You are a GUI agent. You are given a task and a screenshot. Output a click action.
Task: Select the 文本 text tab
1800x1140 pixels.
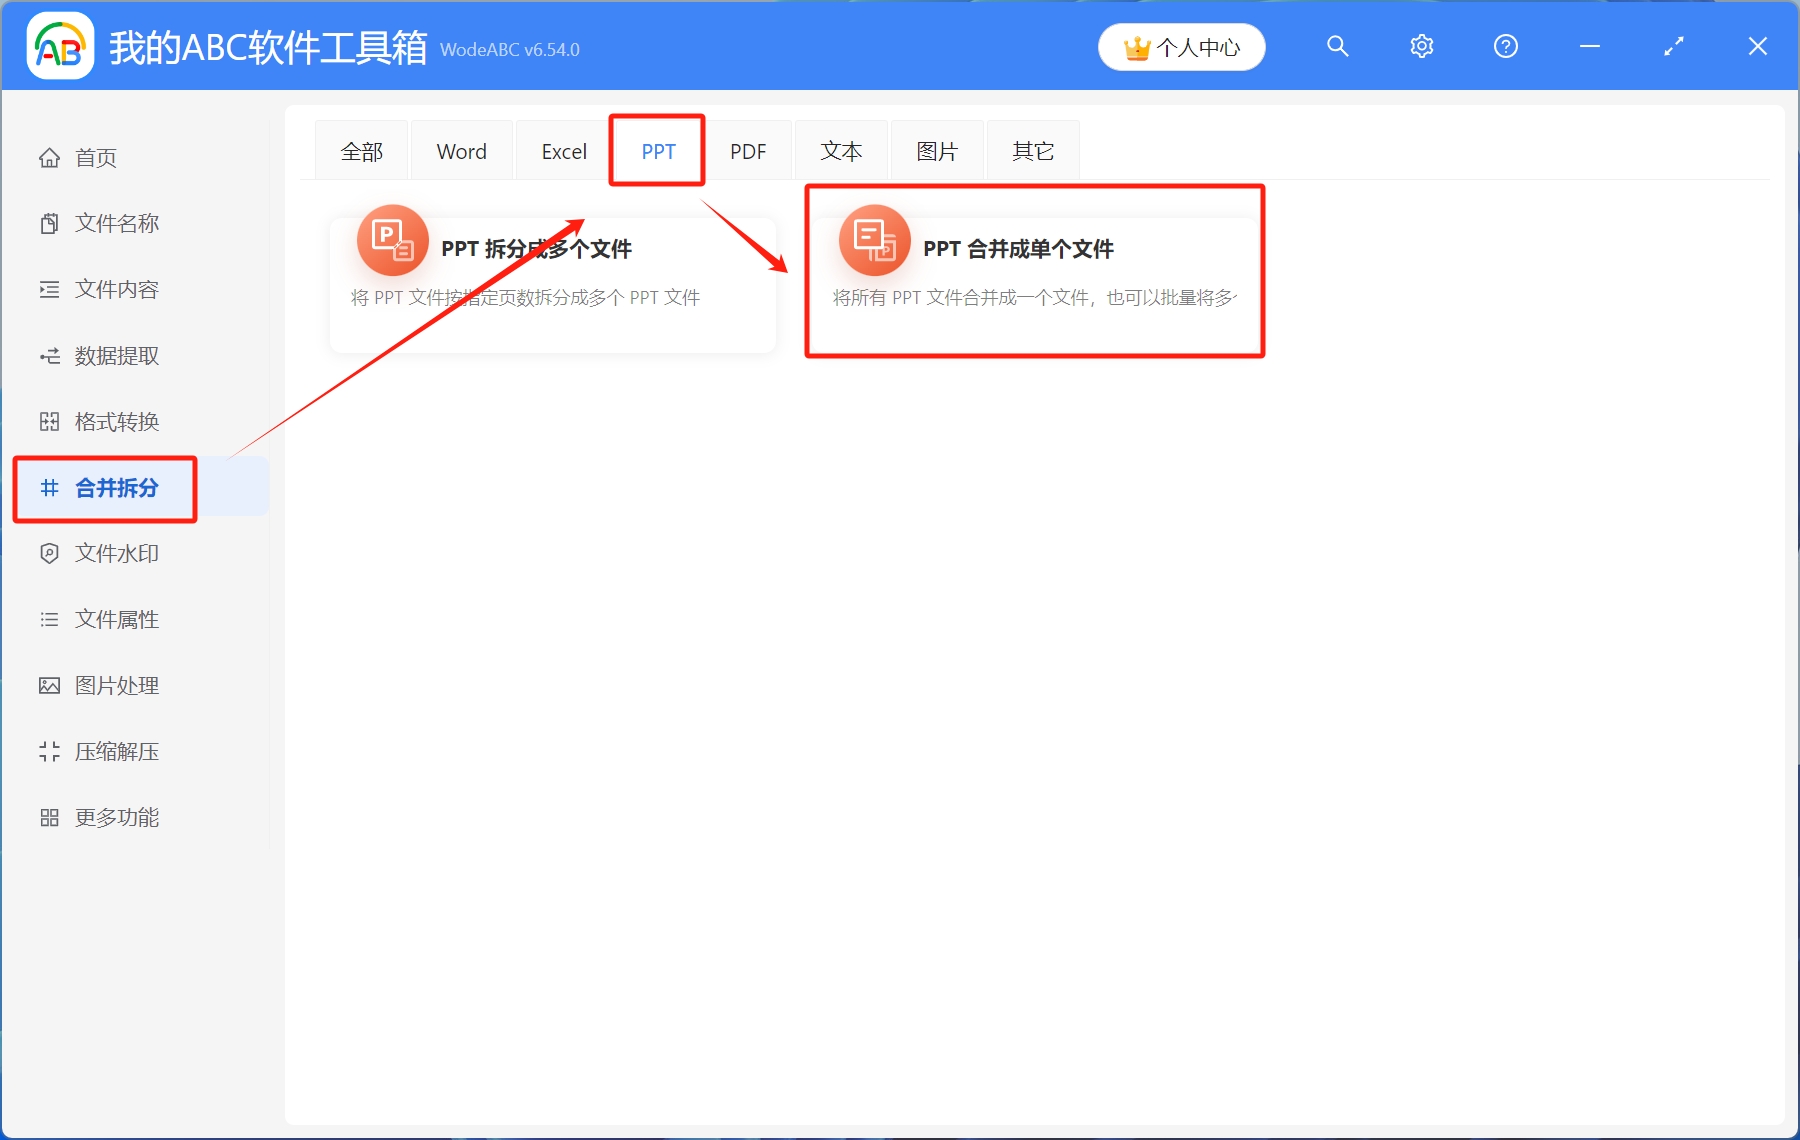(841, 150)
